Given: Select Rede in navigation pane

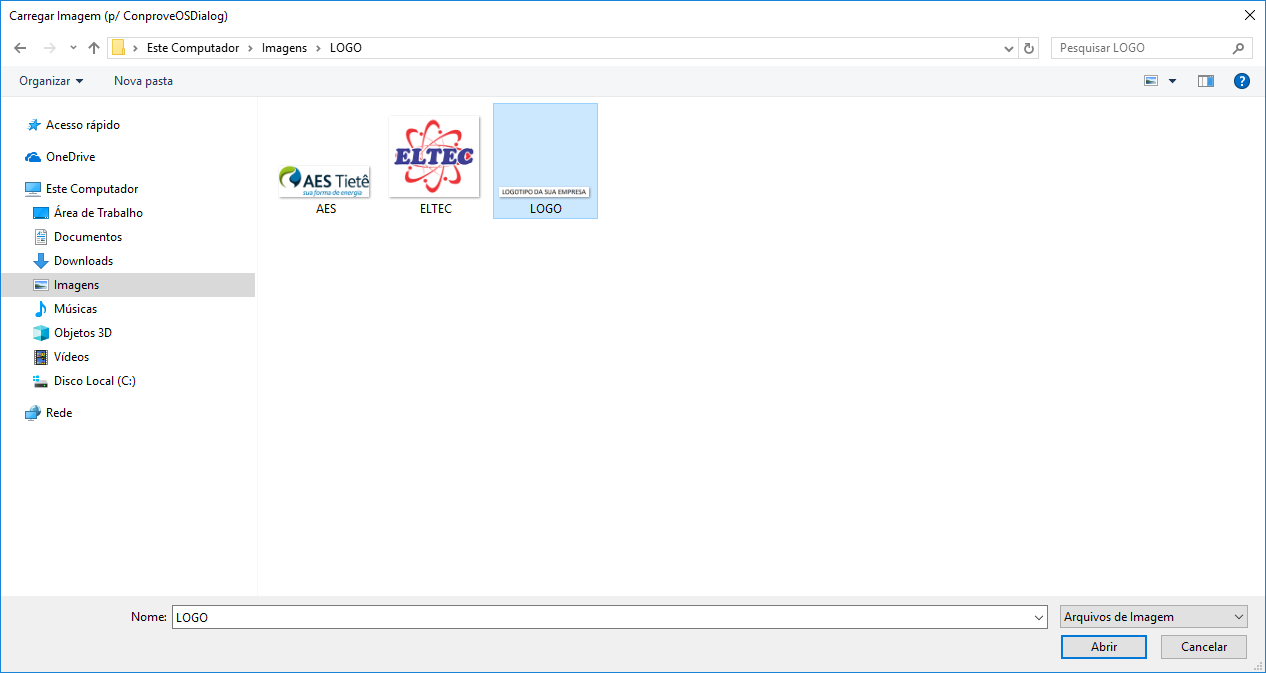Looking at the screenshot, I should [x=59, y=413].
